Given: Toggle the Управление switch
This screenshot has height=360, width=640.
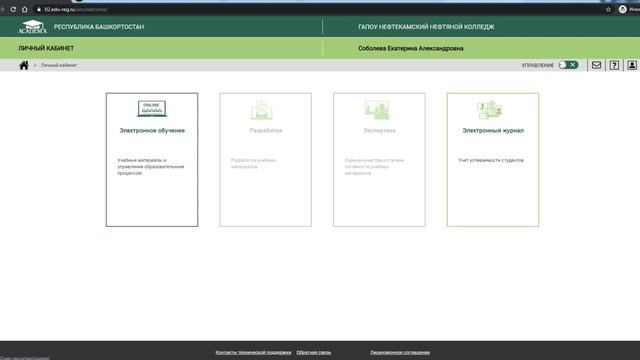Looking at the screenshot, I should 569,65.
